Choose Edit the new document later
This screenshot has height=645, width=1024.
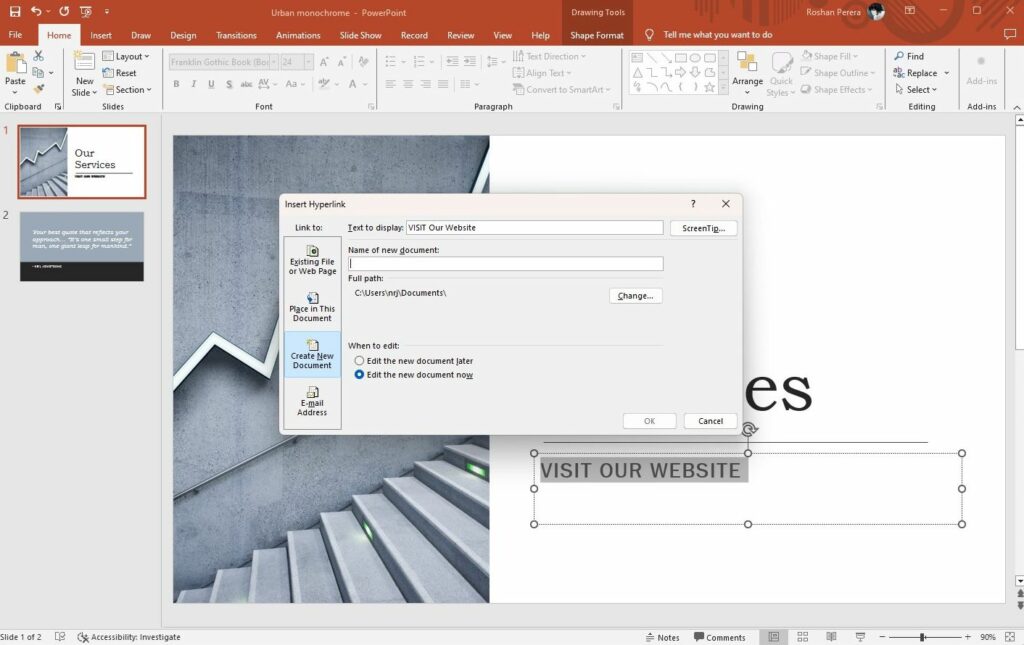coord(360,361)
